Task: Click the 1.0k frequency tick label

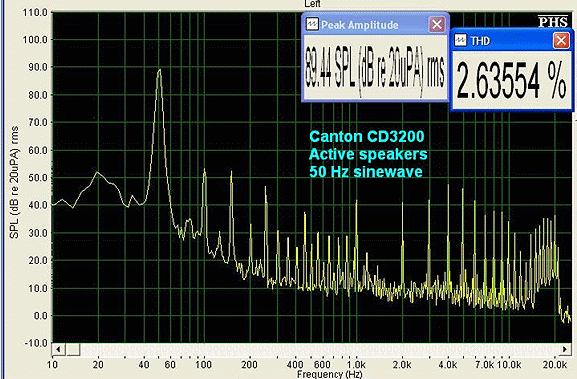Action: pyautogui.click(x=356, y=364)
